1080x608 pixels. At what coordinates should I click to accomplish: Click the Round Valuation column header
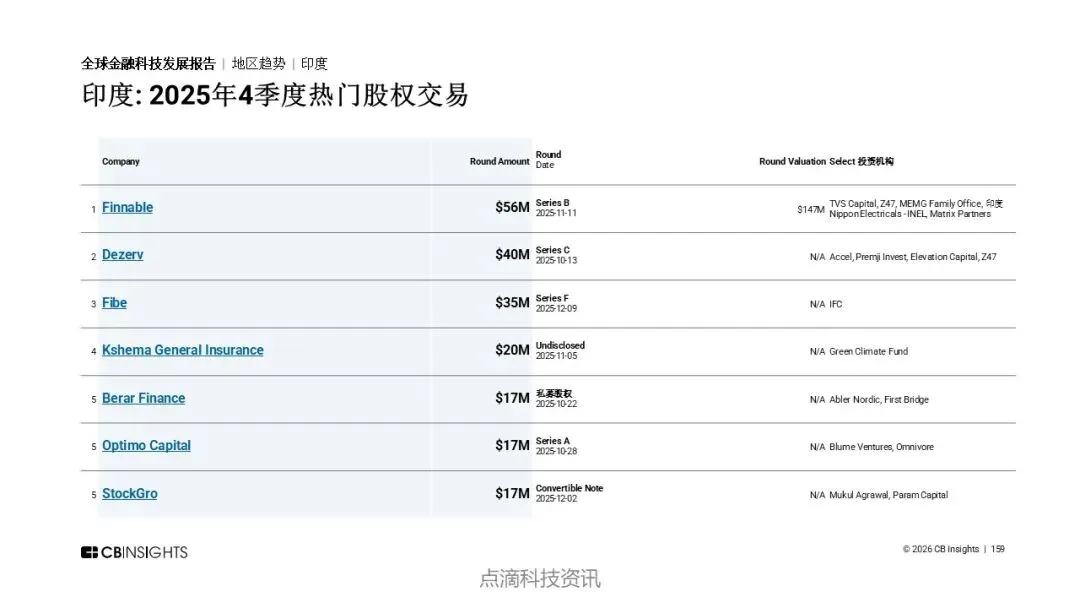click(x=792, y=162)
